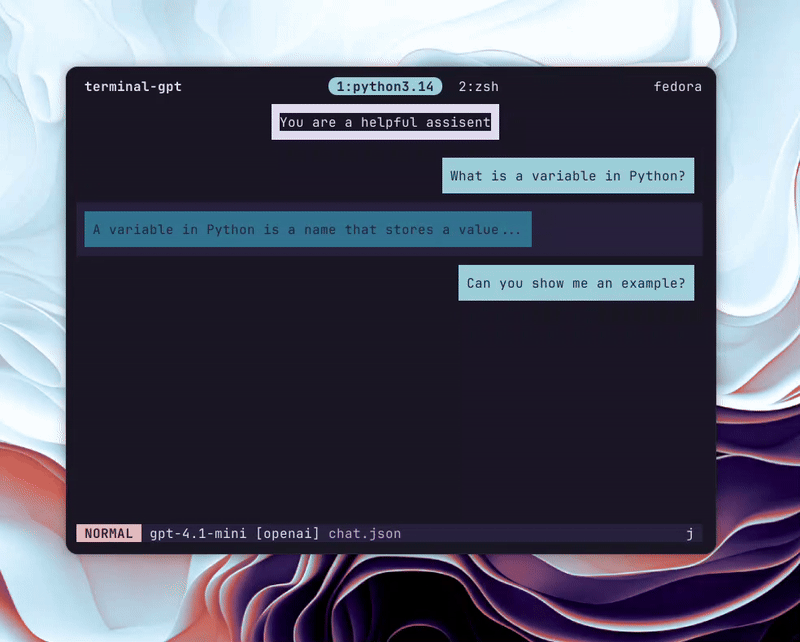Select the 'You are a helpful assisent' system prompt

pyautogui.click(x=385, y=123)
